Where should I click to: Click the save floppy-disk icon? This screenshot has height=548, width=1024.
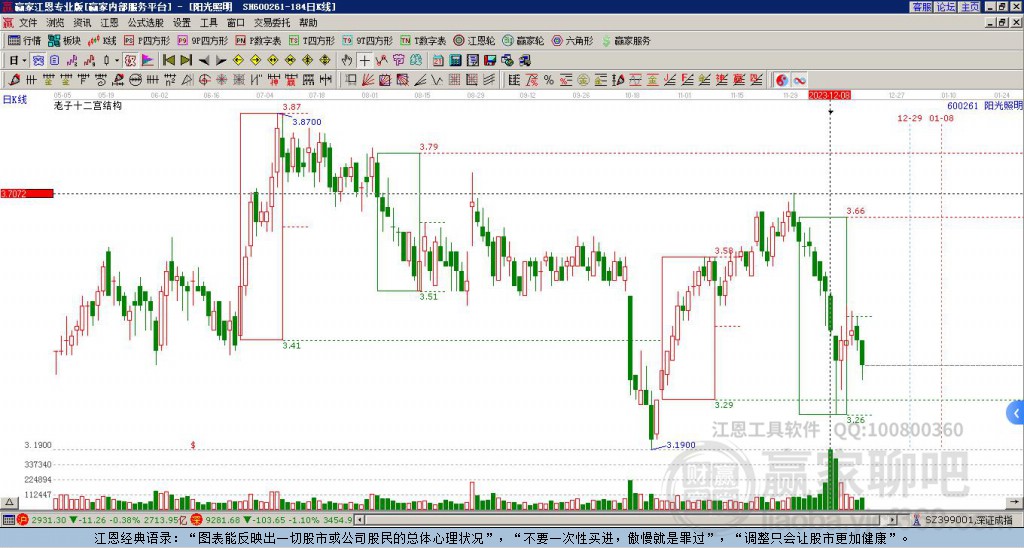click(x=490, y=61)
